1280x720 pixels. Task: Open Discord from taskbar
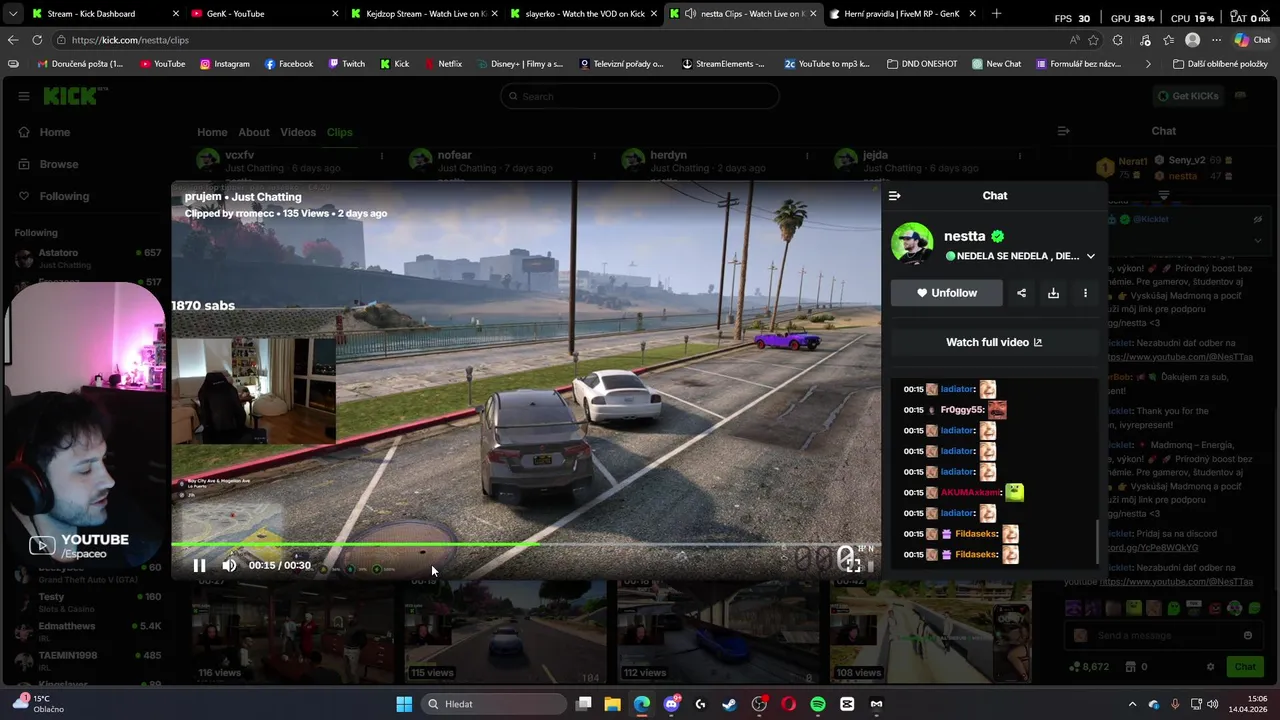(671, 704)
